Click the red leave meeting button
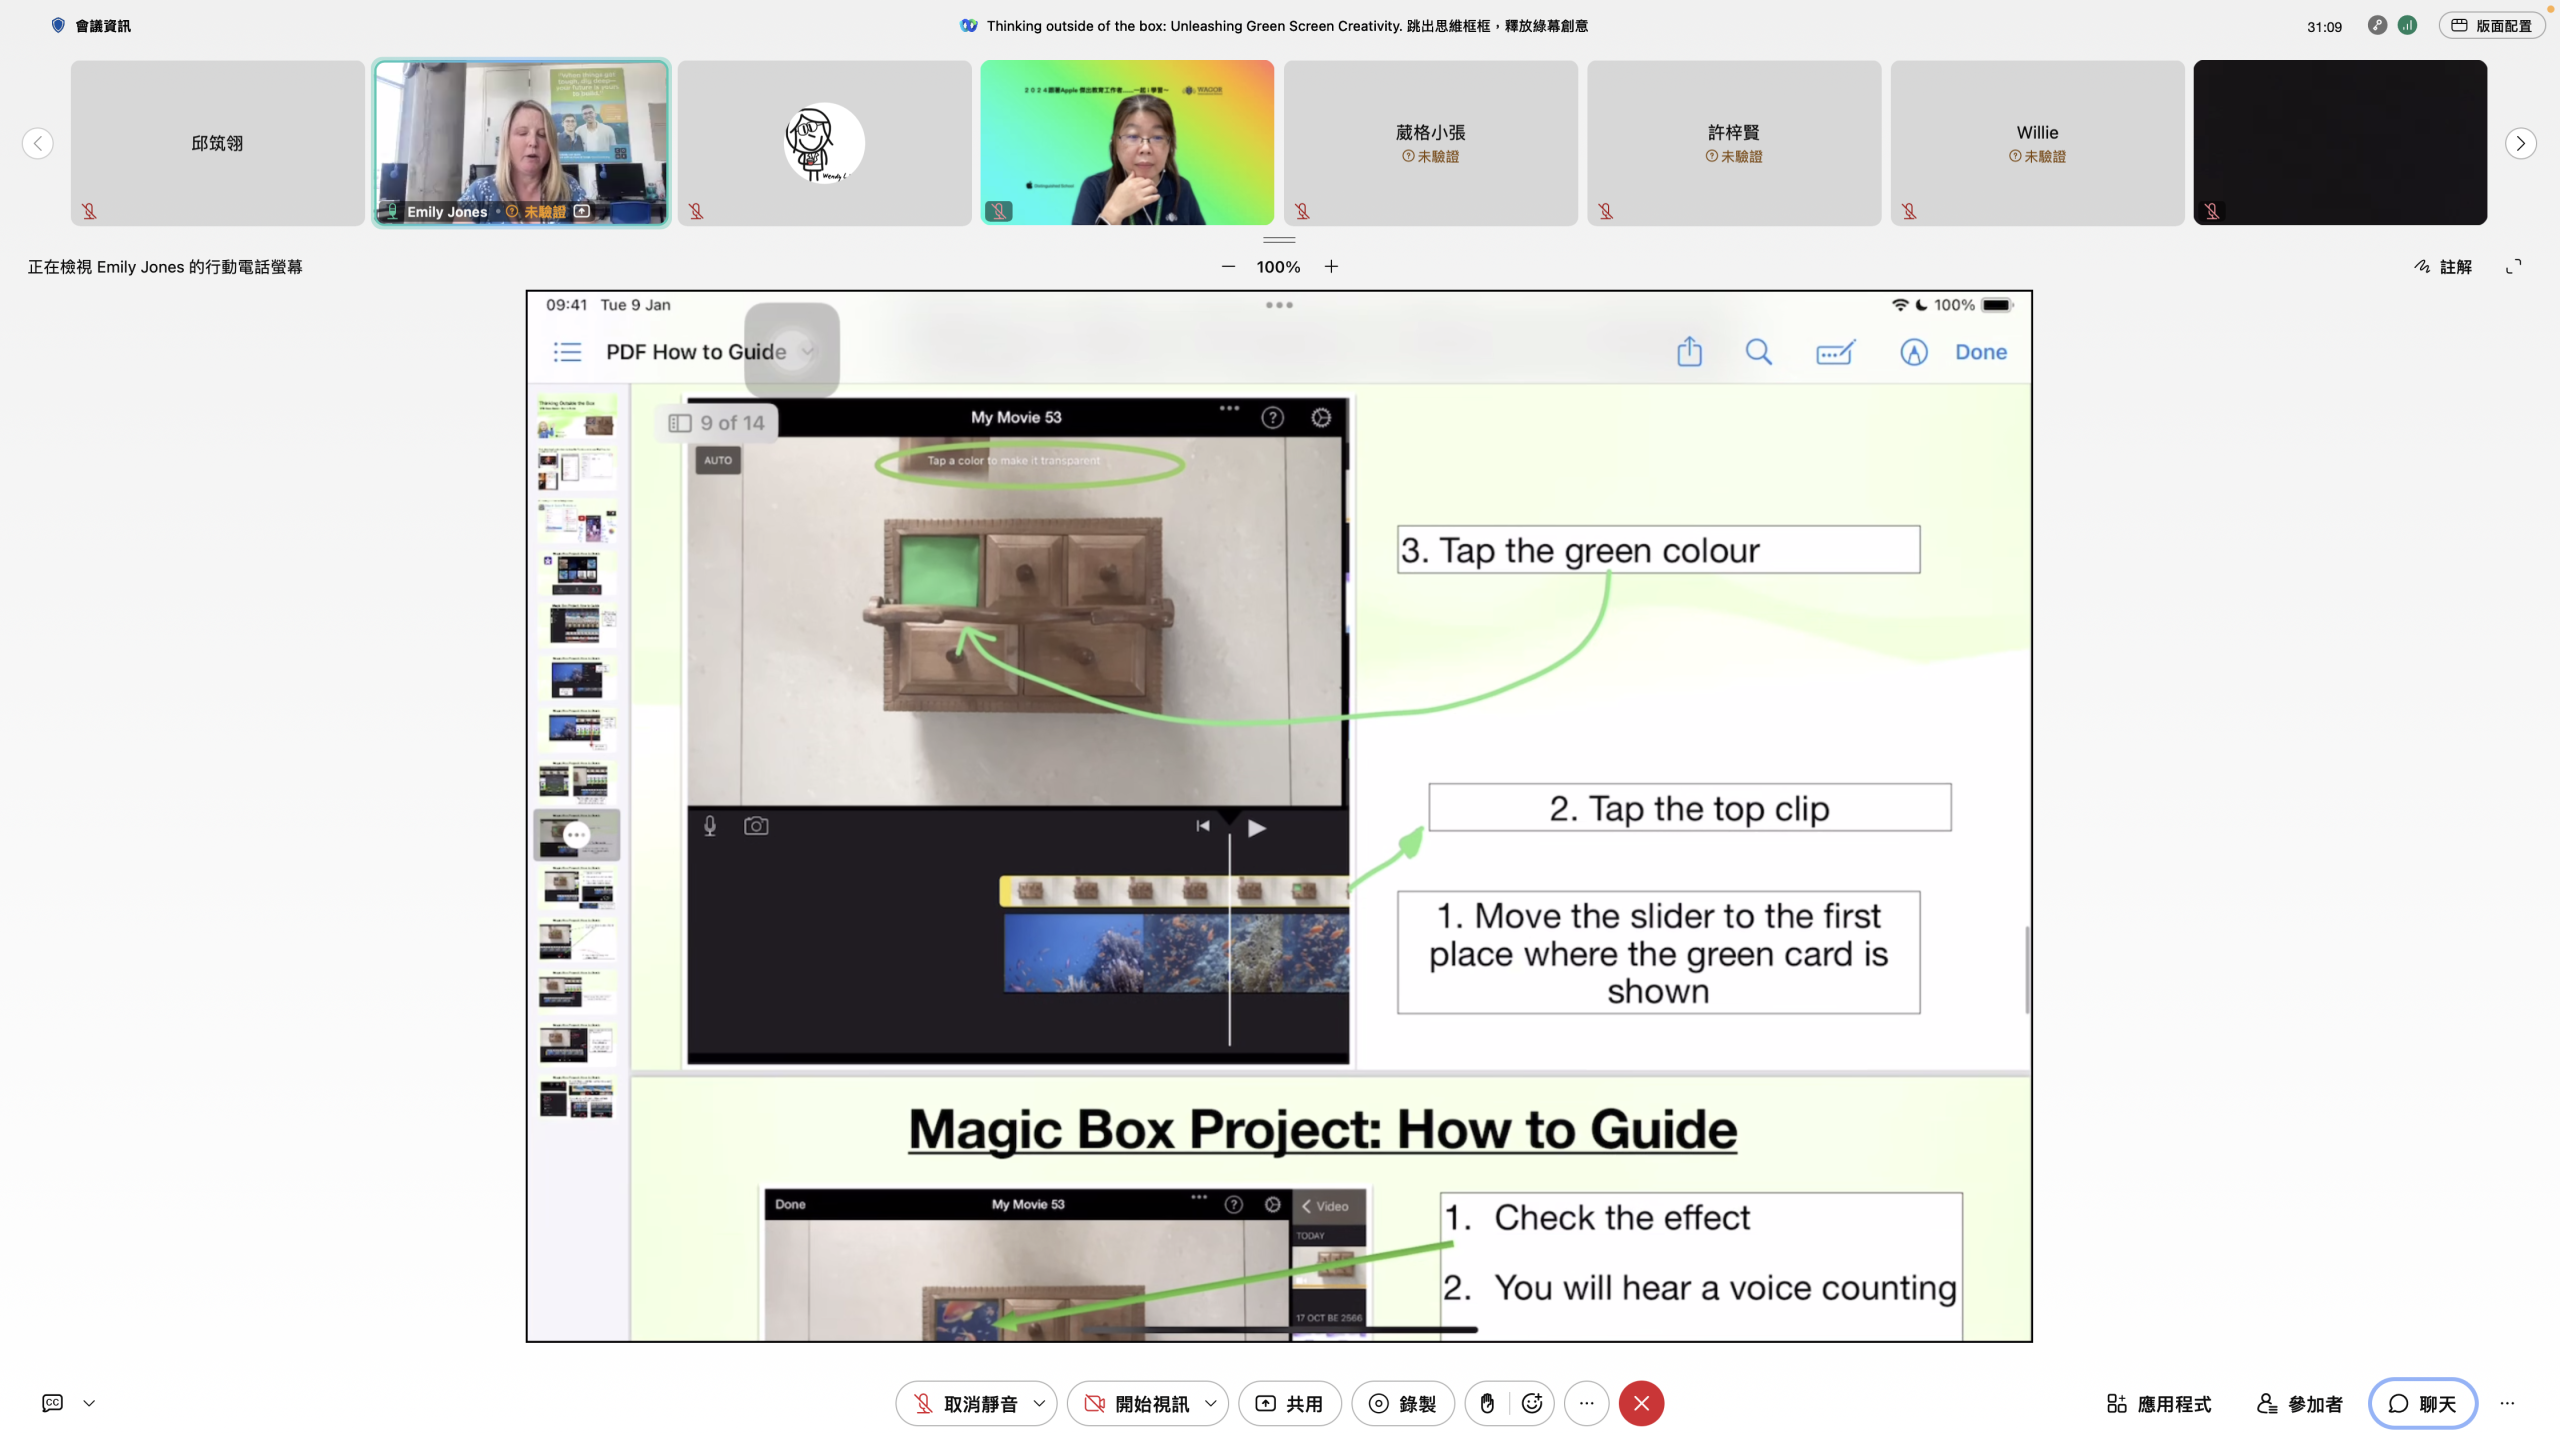 tap(1641, 1403)
